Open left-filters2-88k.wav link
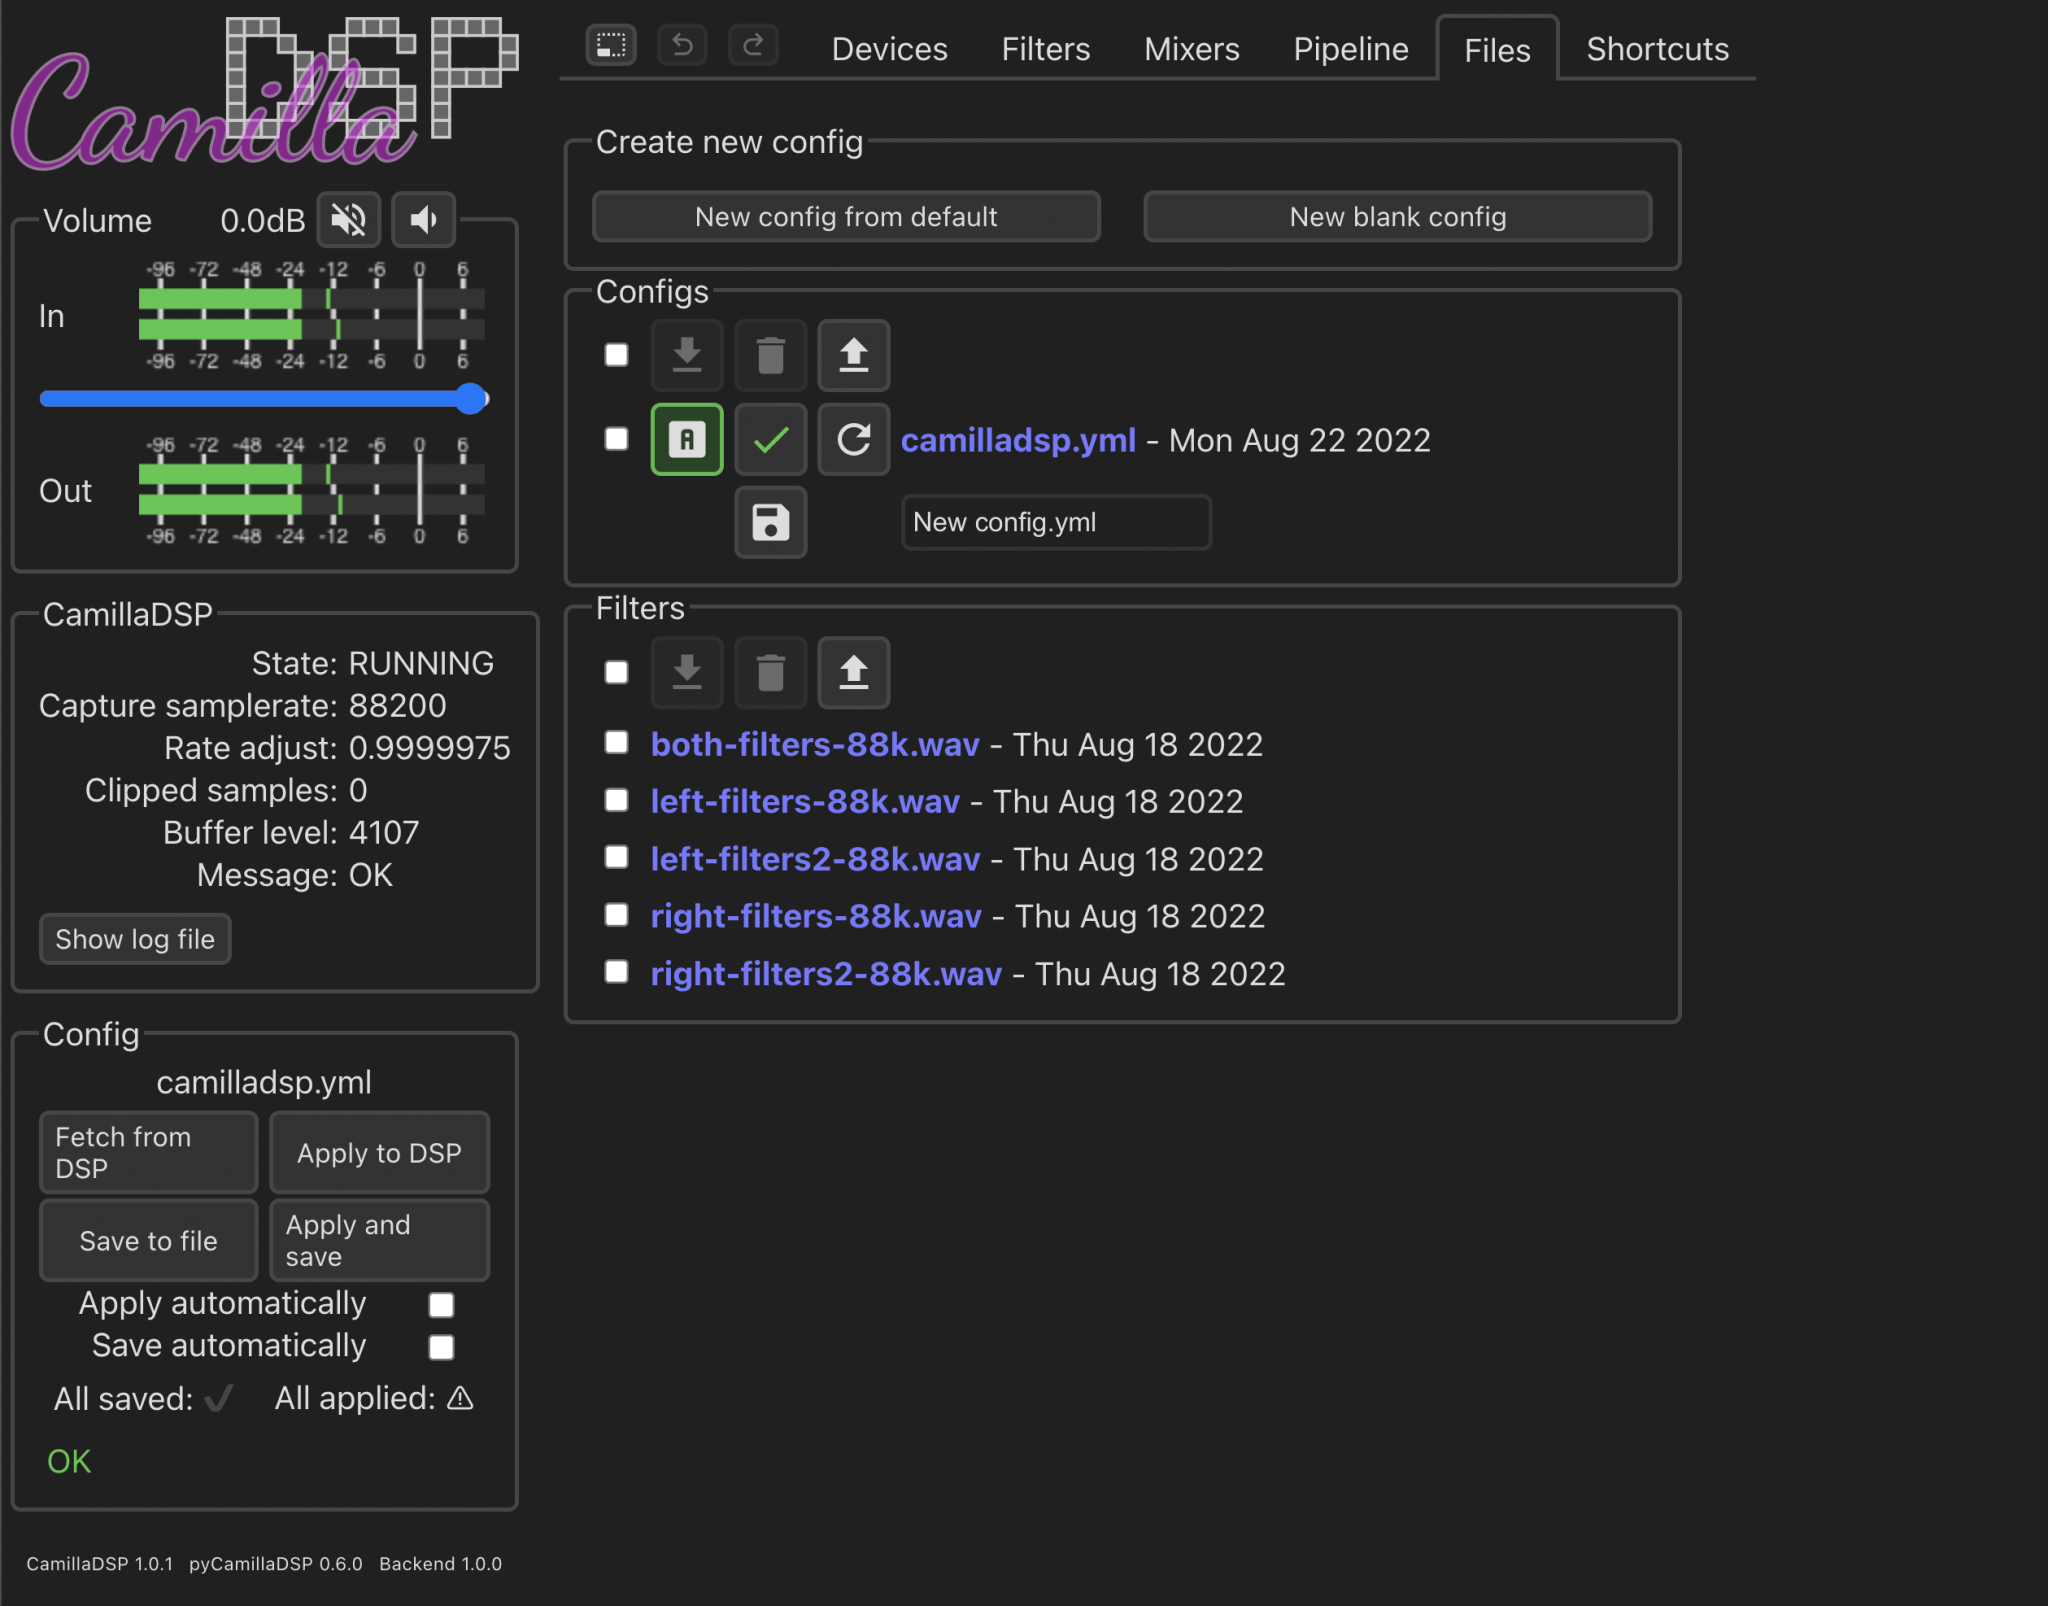2048x1606 pixels. (815, 859)
